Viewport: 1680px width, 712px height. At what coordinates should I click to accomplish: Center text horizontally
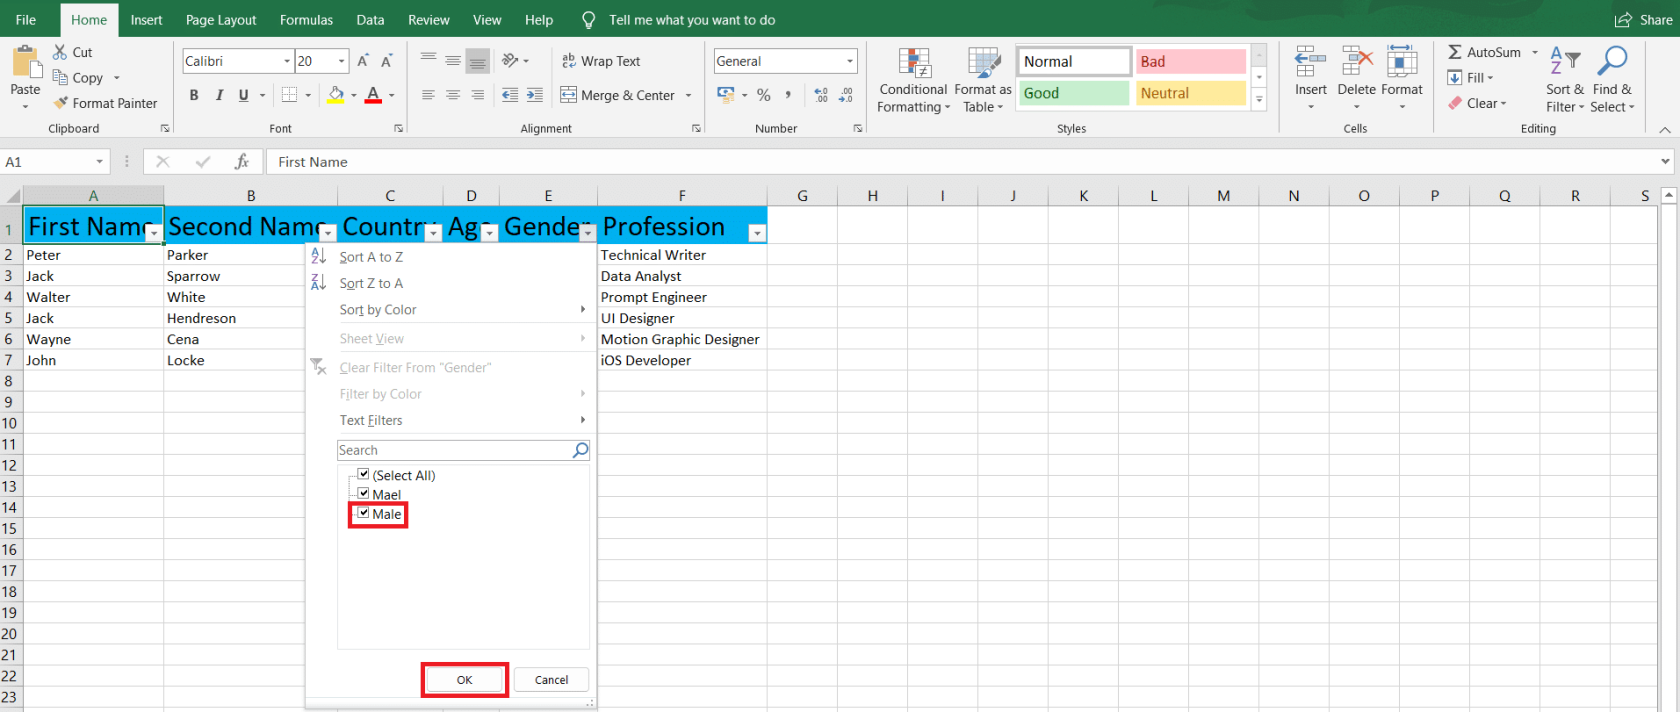[x=453, y=95]
